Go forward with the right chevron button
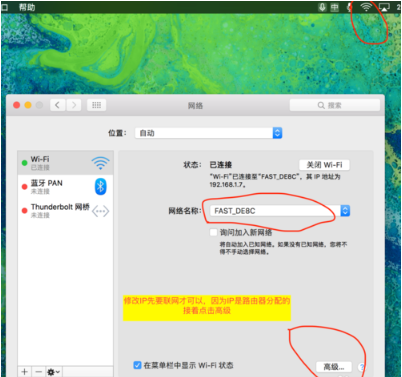402x377 pixels. click(74, 105)
